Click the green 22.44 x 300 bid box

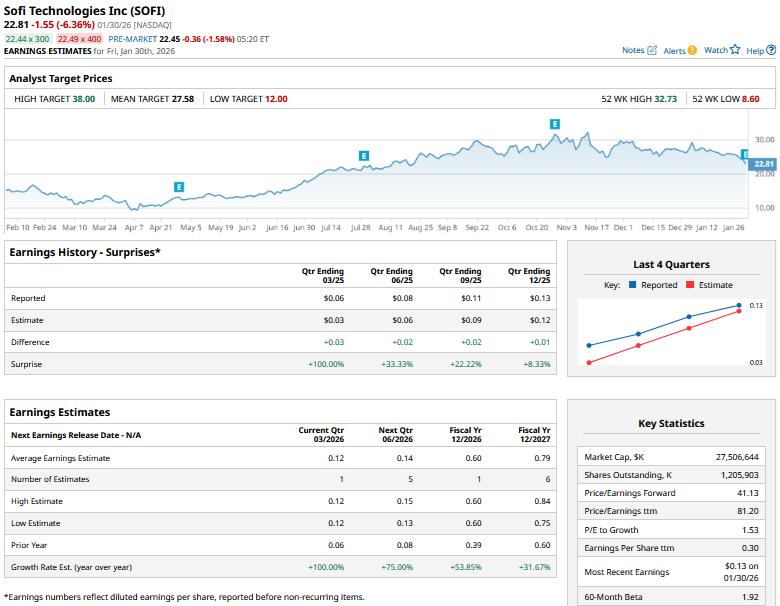(28, 38)
